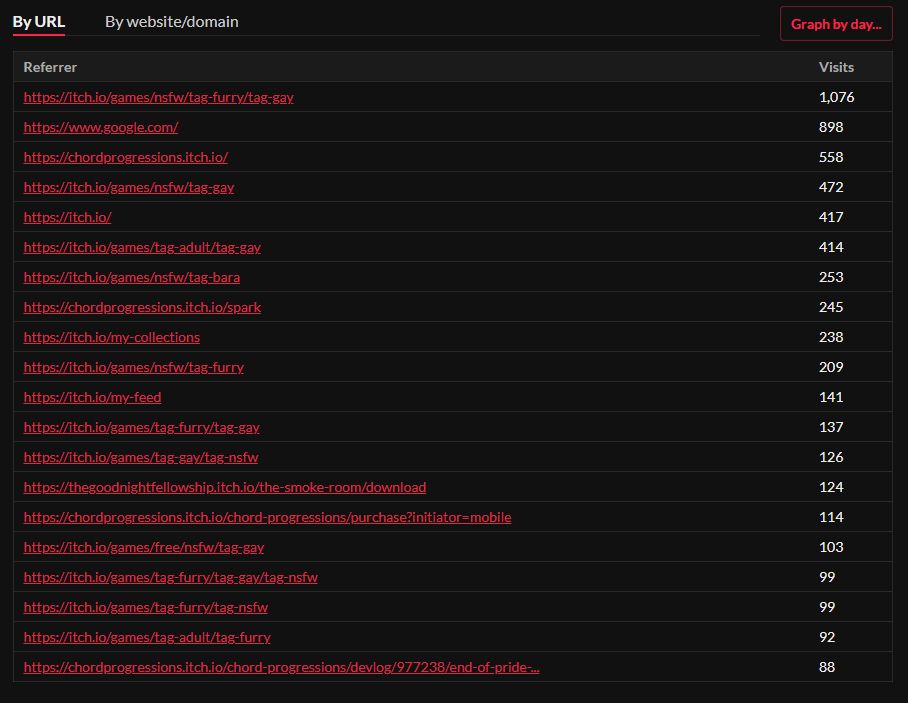Open the https://itch.io/ referrer link
Screen dimensions: 908x703
click(x=67, y=217)
